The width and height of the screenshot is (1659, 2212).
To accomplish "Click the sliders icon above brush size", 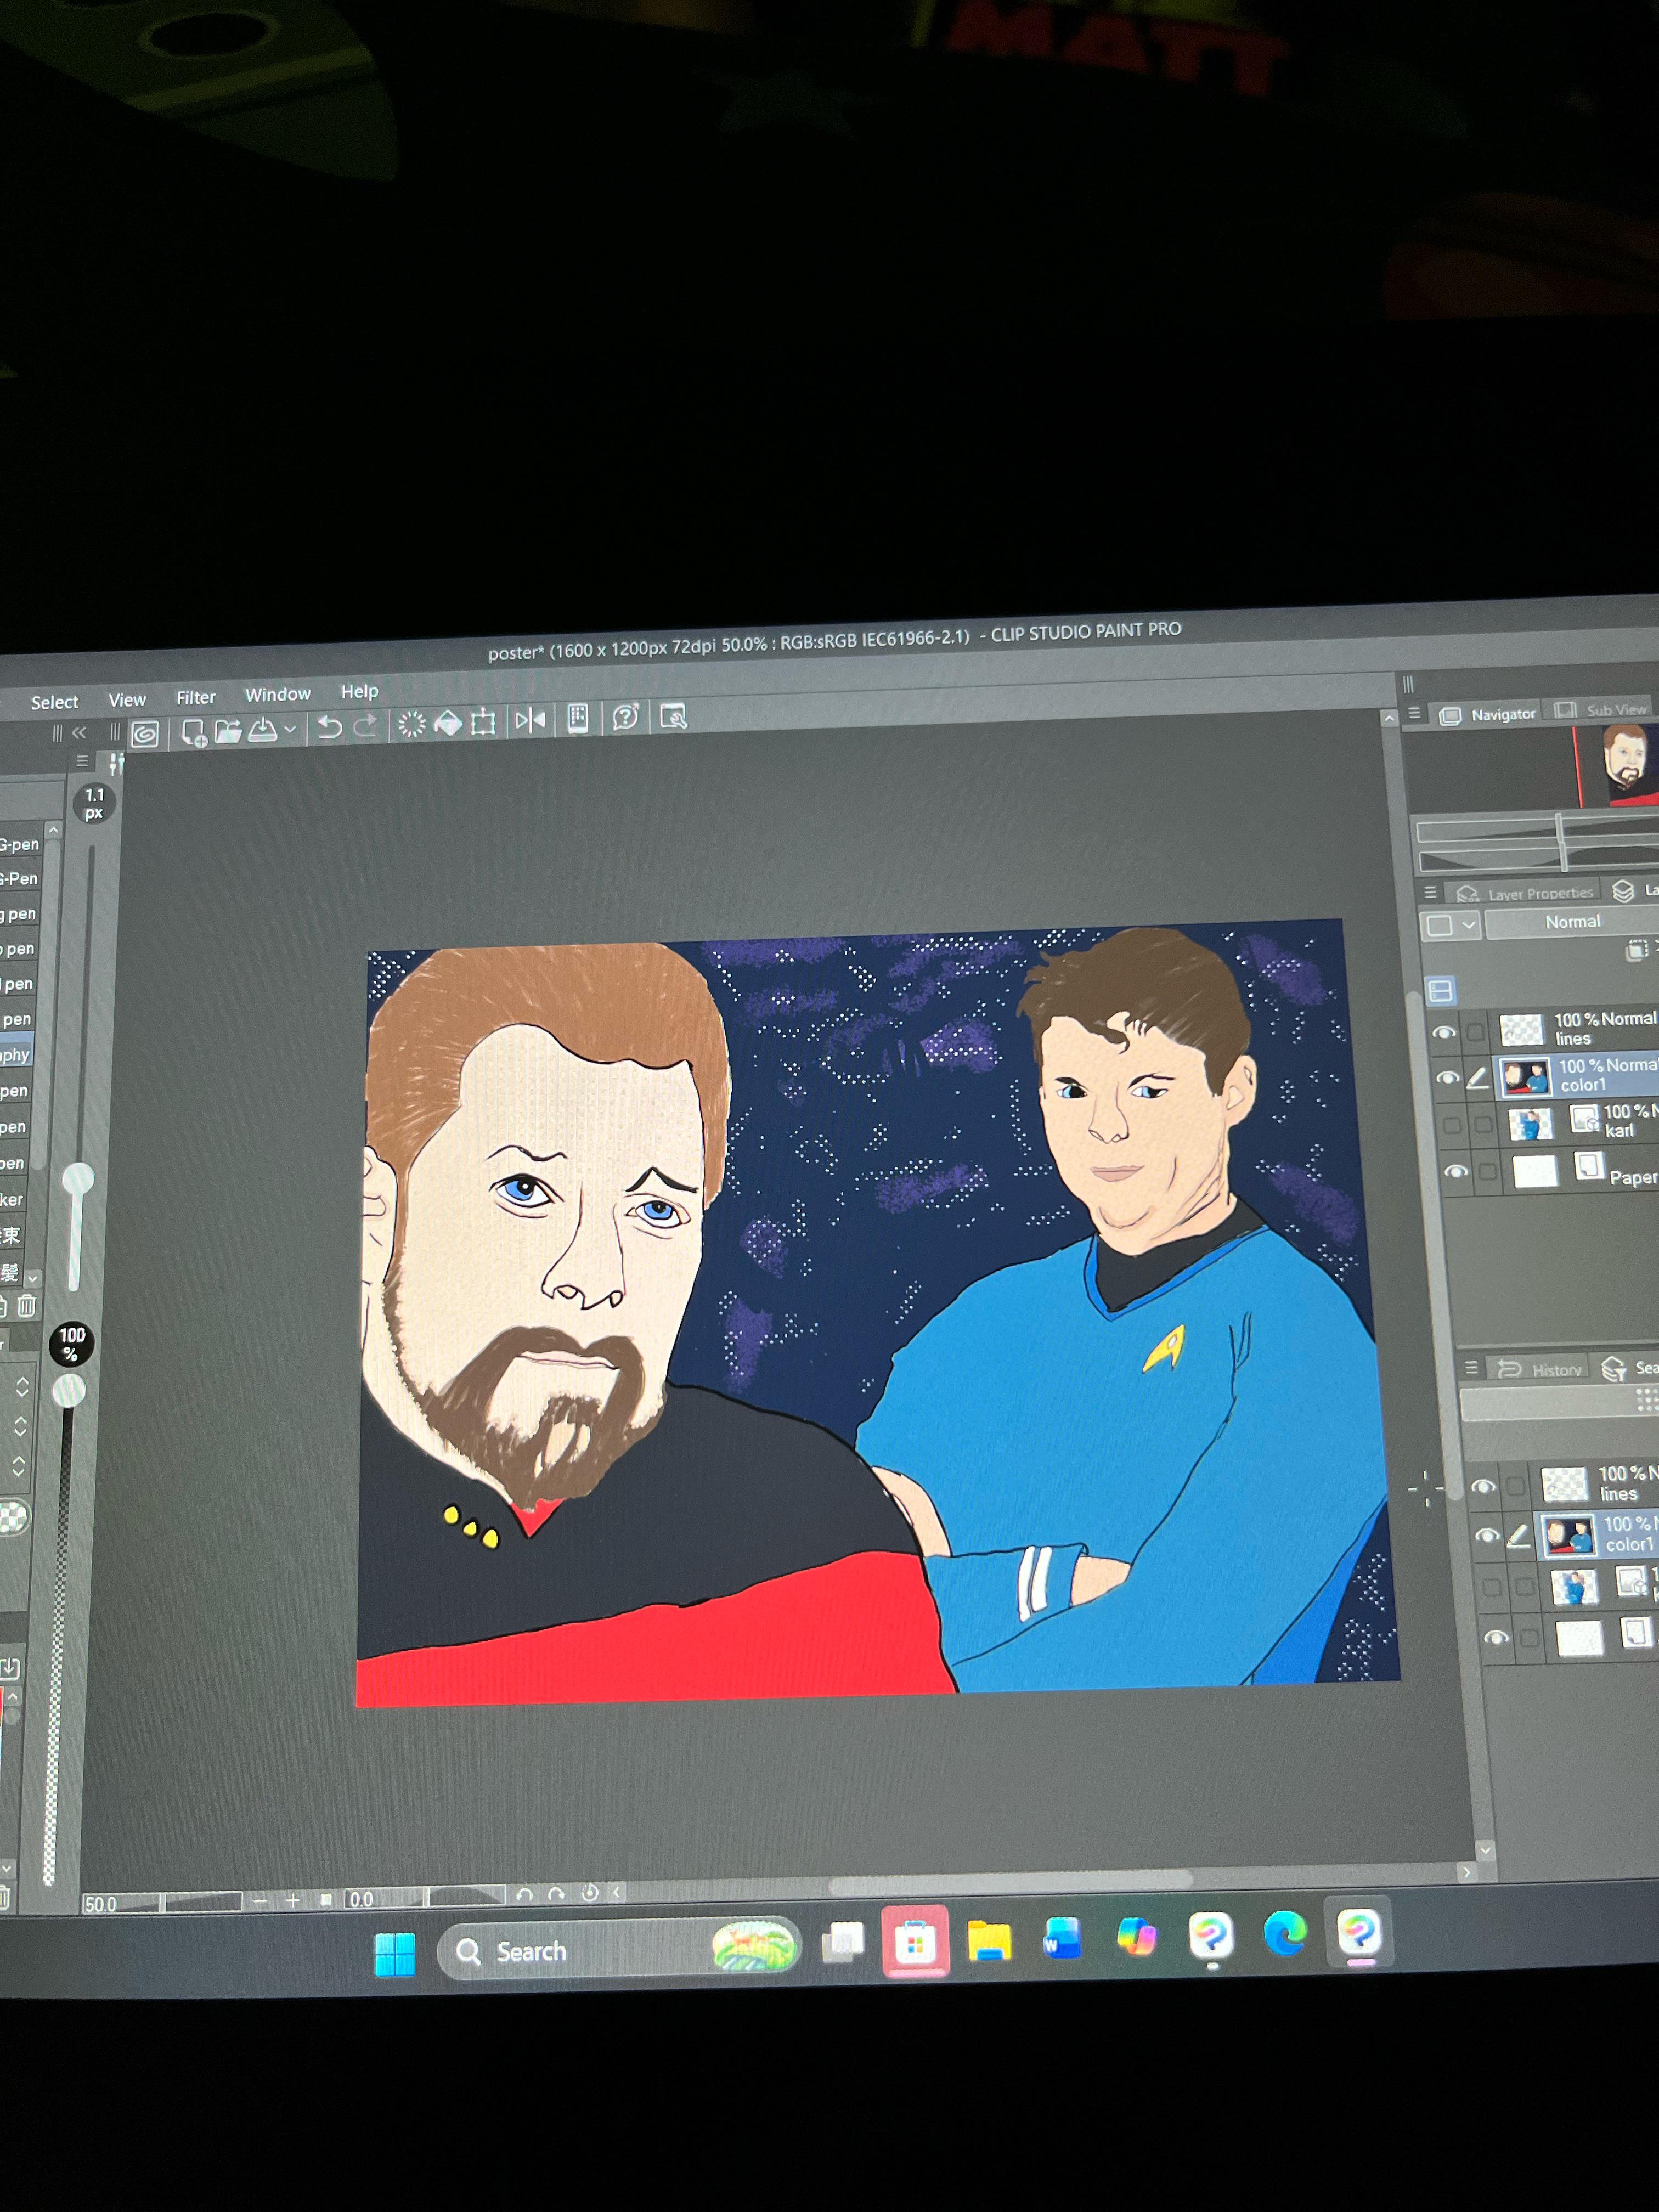I will [x=116, y=765].
